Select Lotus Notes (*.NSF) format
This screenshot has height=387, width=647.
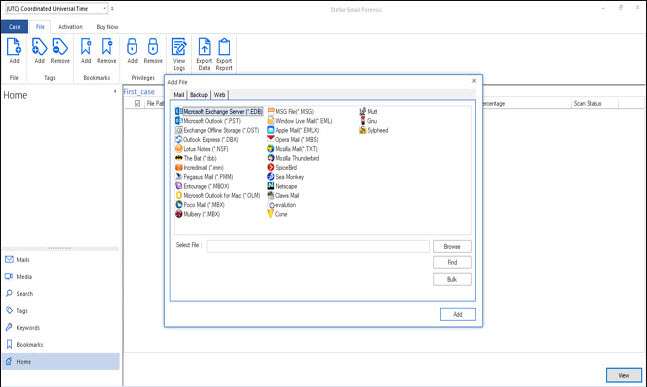[202, 149]
